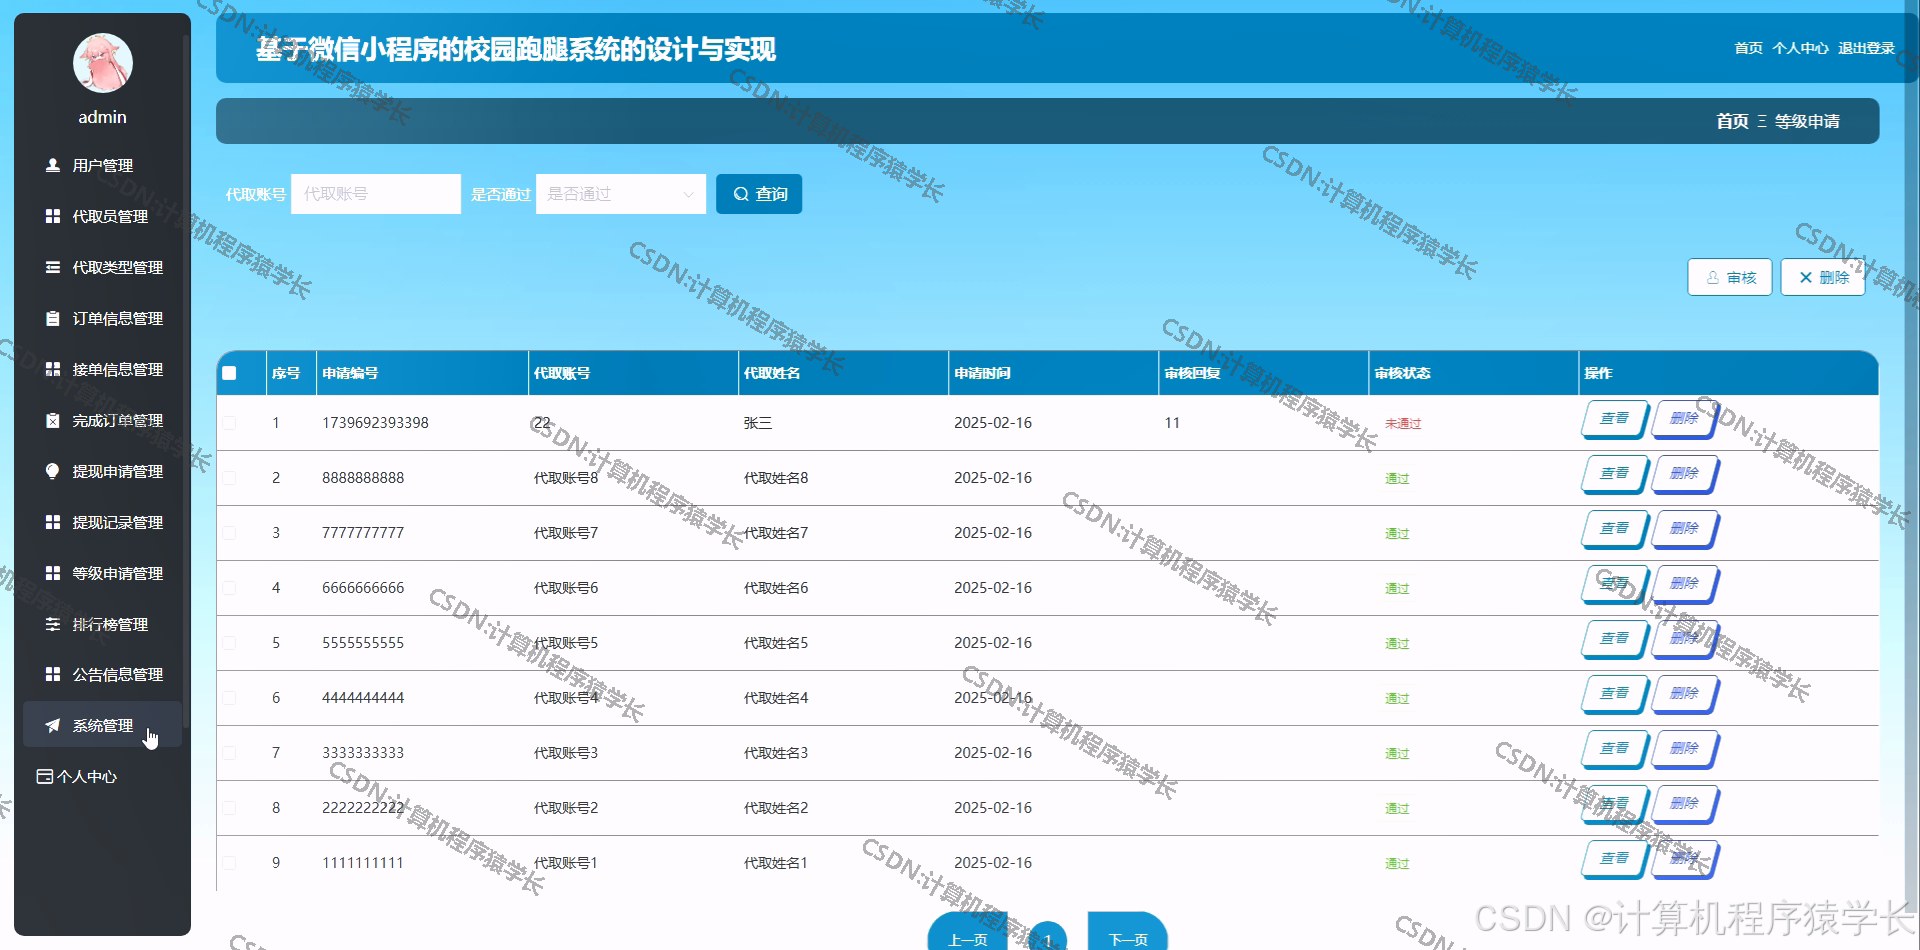The width and height of the screenshot is (1920, 950).
Task: Check the row checkbox for 5555555555
Action: click(229, 643)
